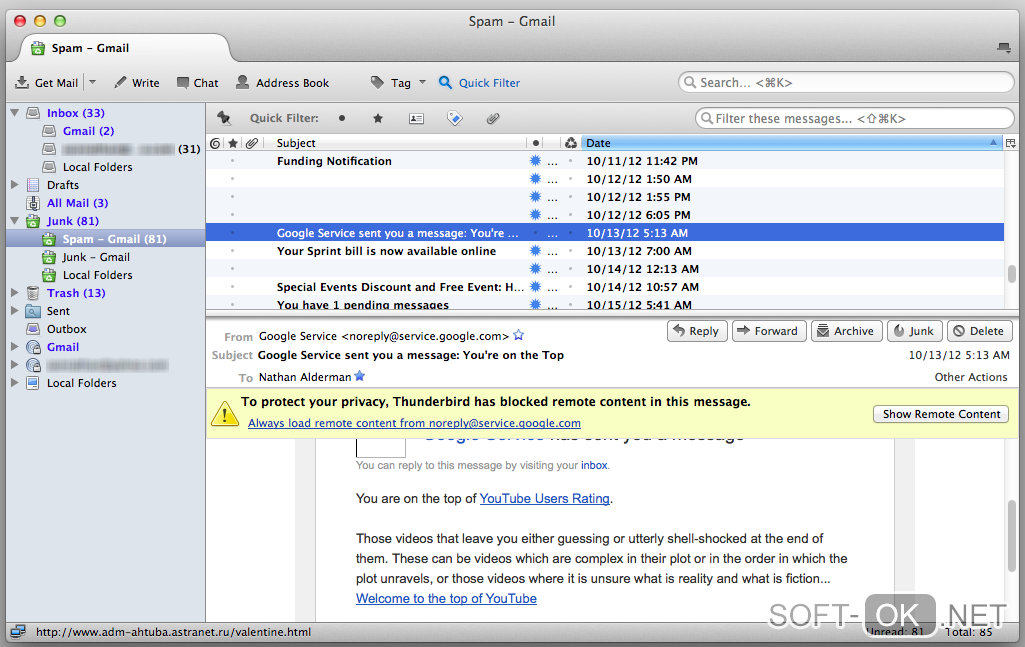Screen dimensions: 1025x647
Task: Click the Reply button
Action: click(x=697, y=331)
